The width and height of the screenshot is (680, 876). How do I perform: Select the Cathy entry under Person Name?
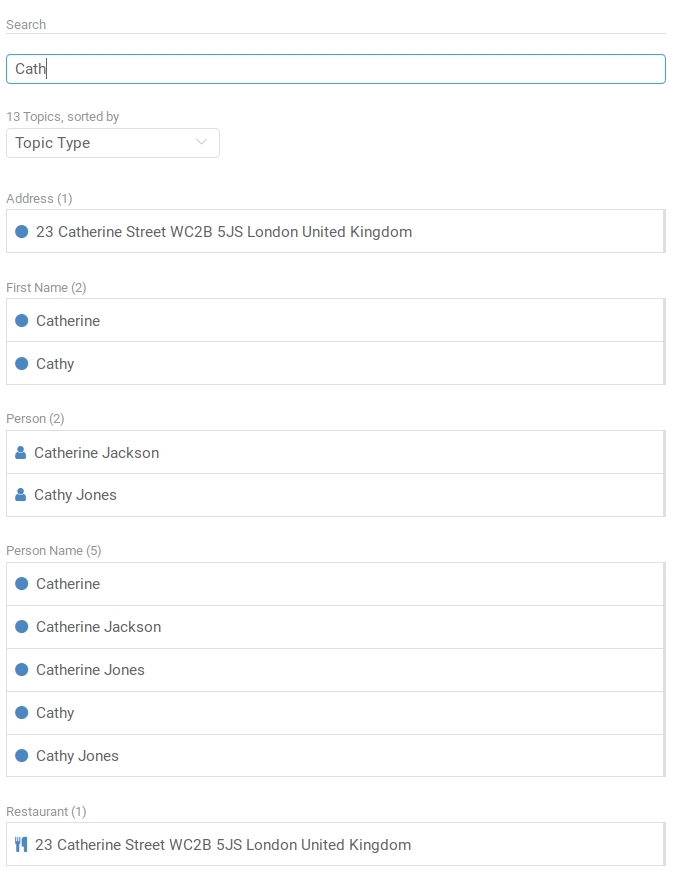[x=55, y=713]
